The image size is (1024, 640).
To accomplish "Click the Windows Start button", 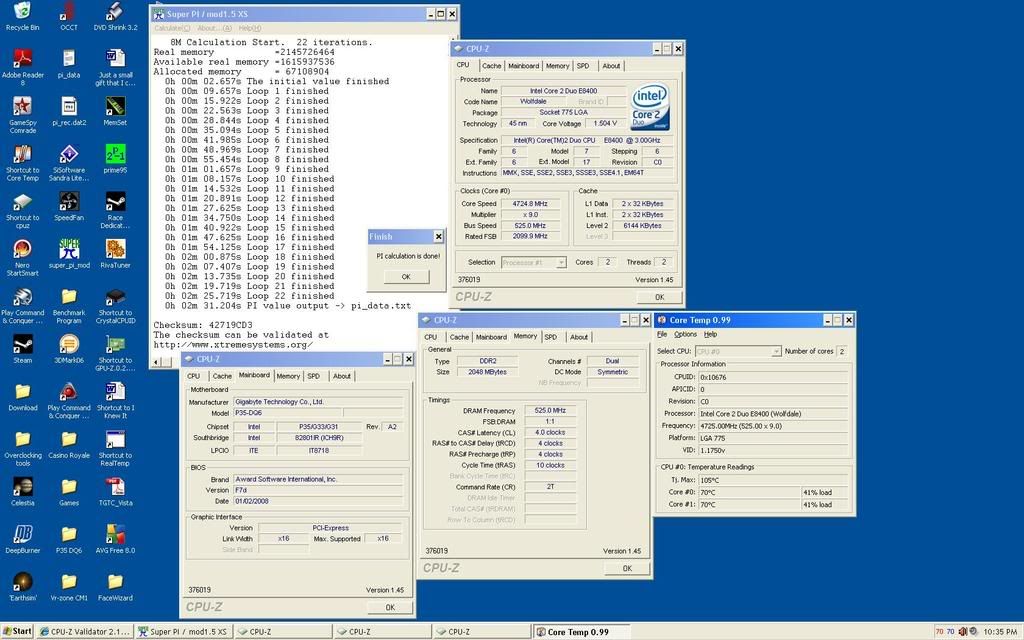I will [x=18, y=632].
